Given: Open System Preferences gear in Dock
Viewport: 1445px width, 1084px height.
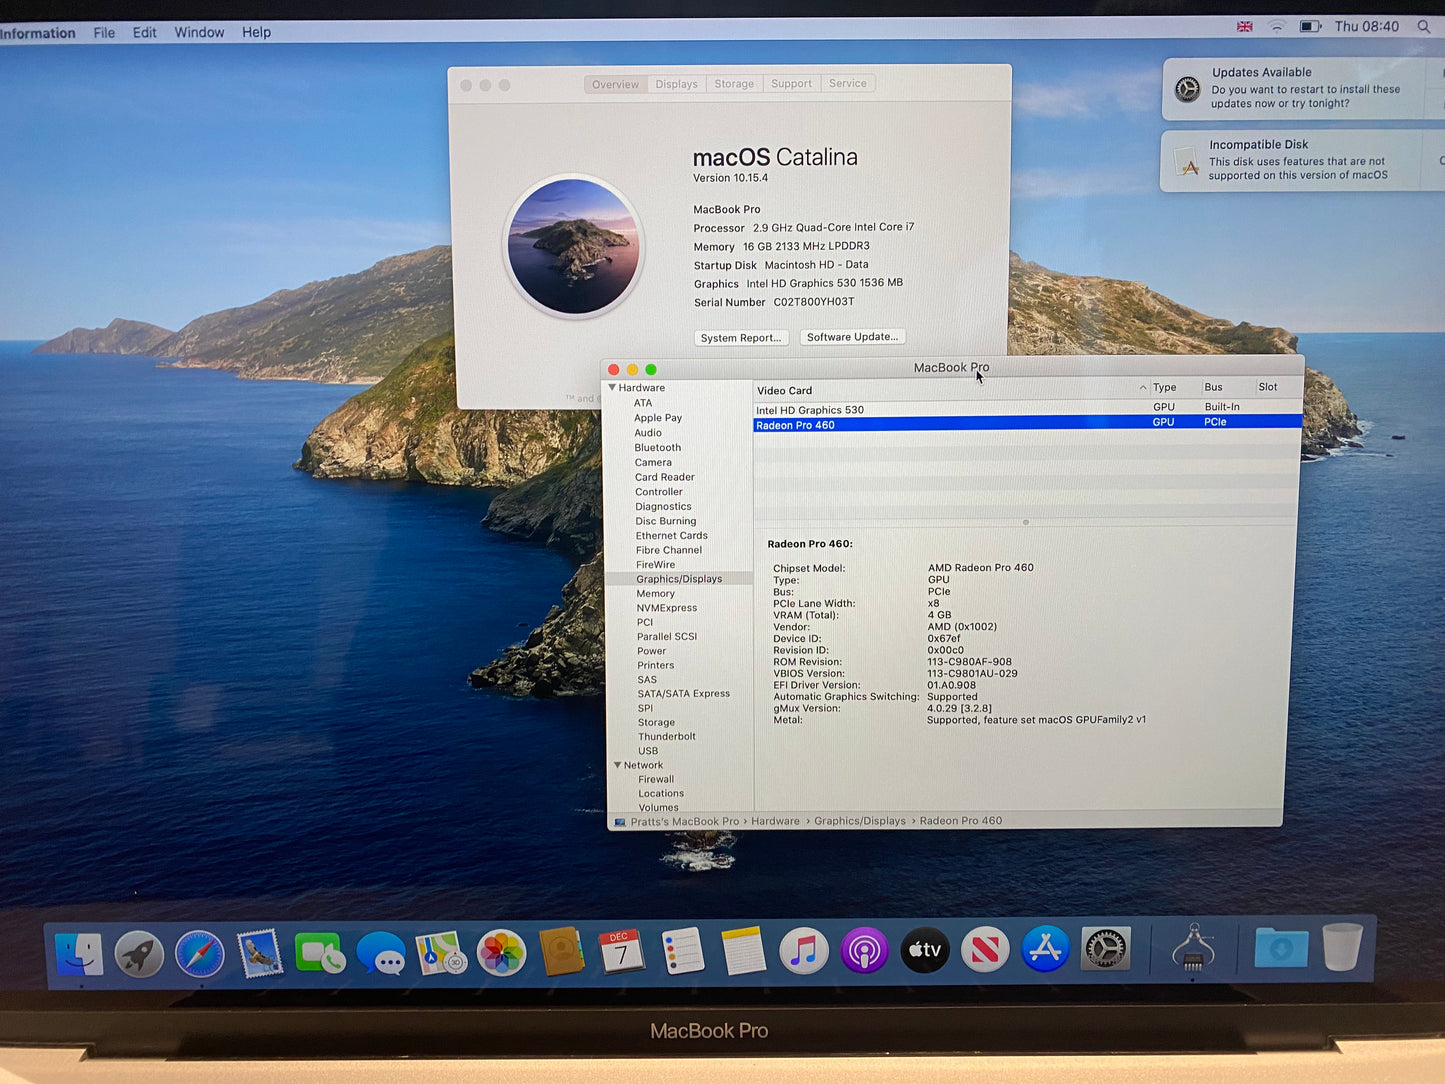Looking at the screenshot, I should click(x=1106, y=949).
